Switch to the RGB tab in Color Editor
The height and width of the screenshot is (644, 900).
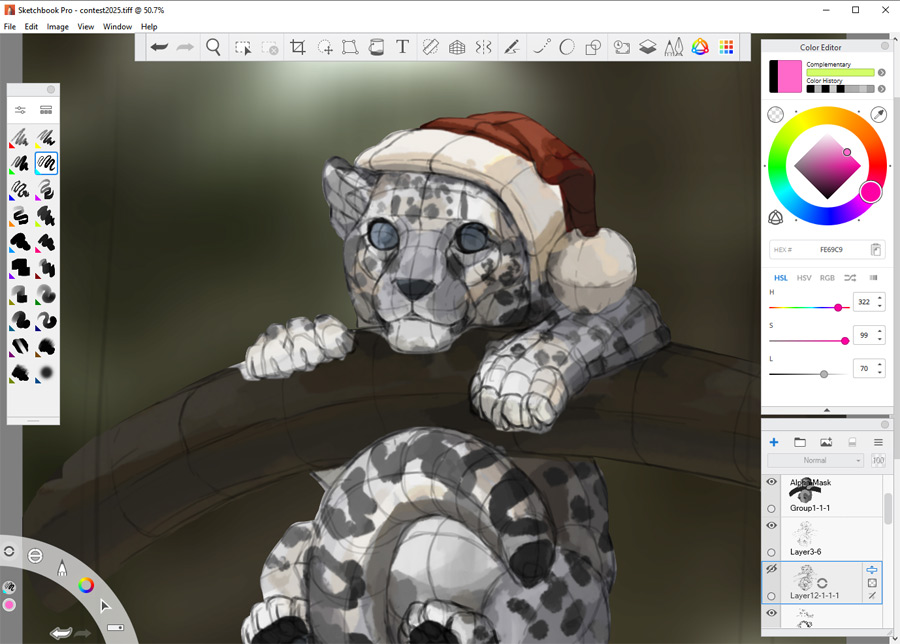point(825,278)
